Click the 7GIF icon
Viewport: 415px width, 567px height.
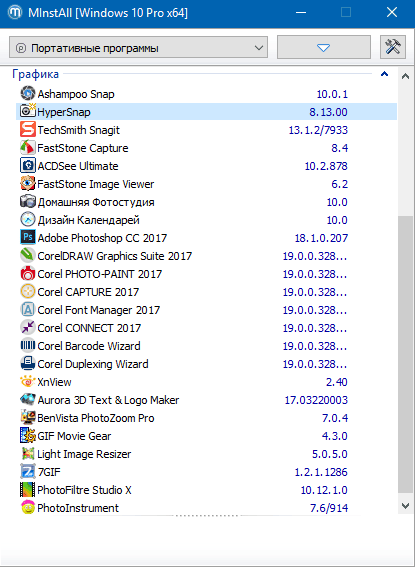27,472
